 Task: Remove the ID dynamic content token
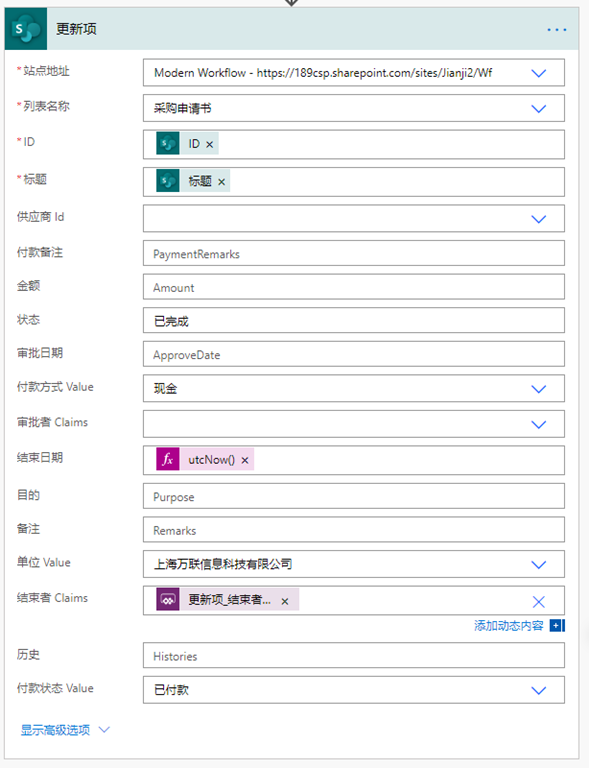coord(210,144)
